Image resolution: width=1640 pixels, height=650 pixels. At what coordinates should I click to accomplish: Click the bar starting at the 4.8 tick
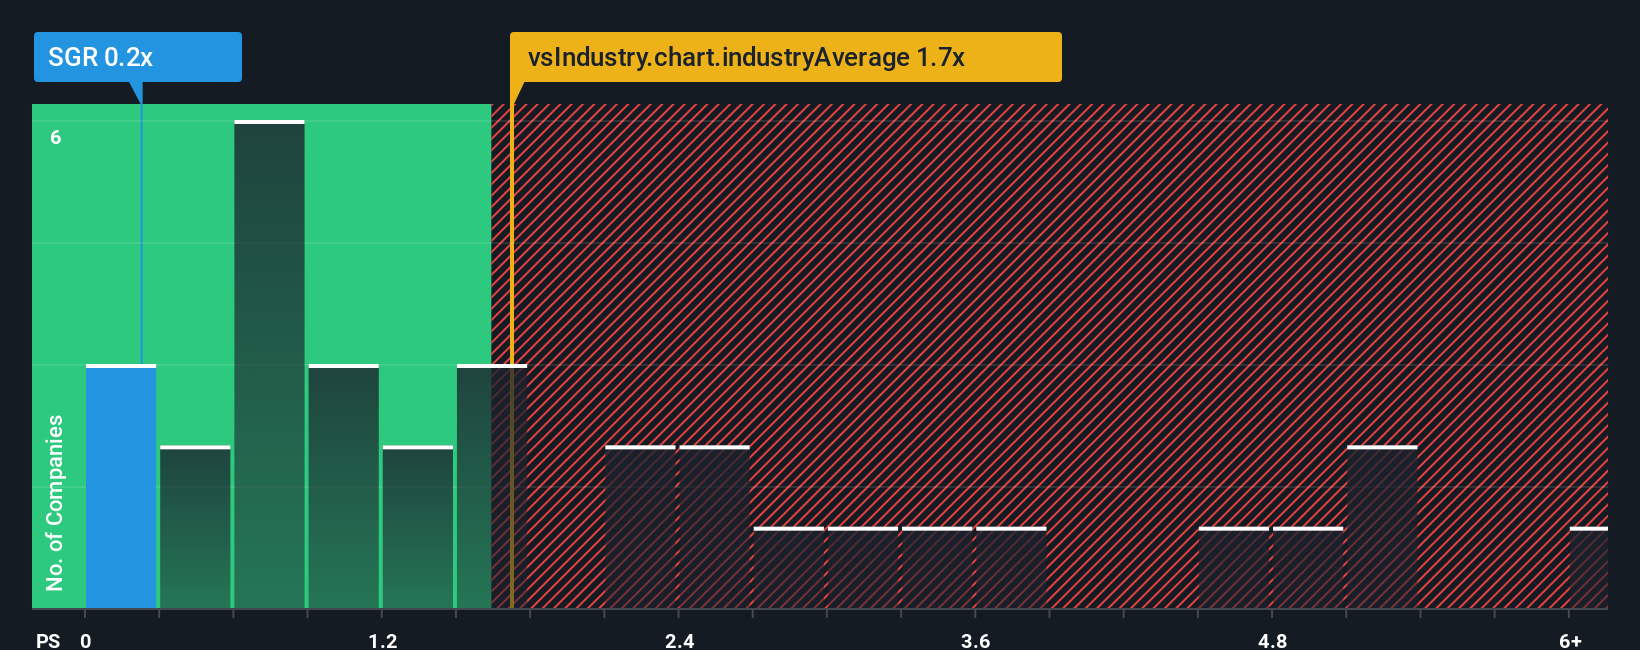coord(1308,568)
